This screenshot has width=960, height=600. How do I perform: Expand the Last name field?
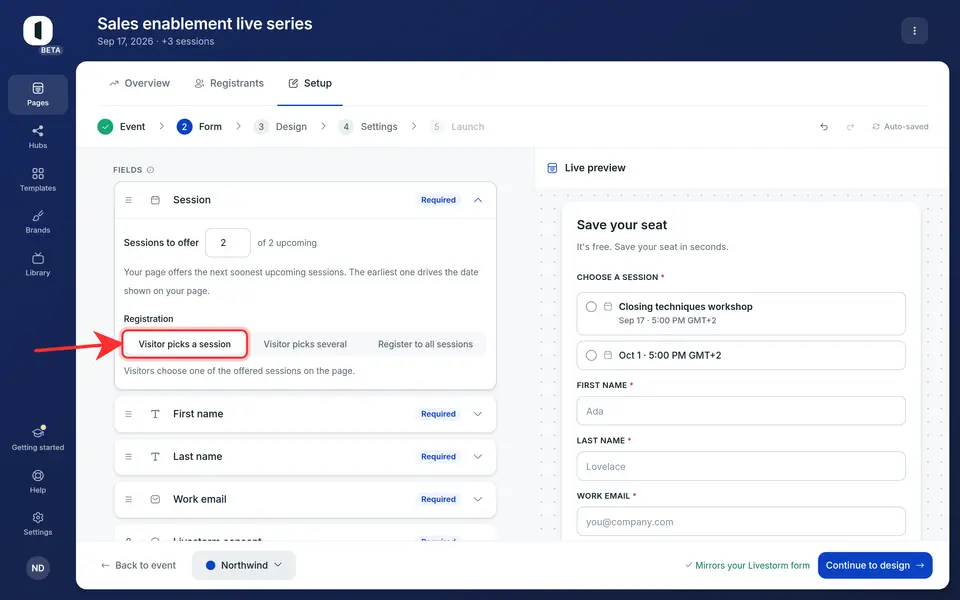[478, 457]
